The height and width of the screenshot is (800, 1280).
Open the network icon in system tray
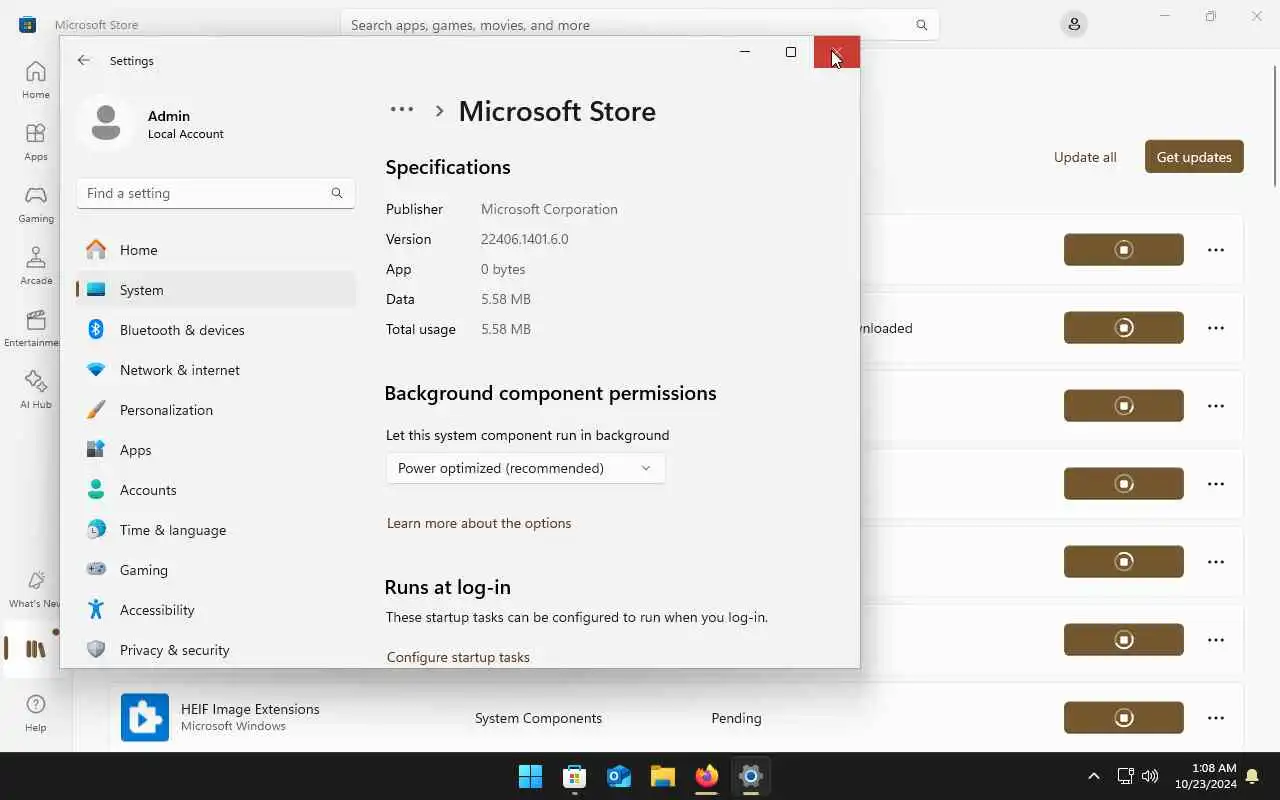click(x=1125, y=776)
